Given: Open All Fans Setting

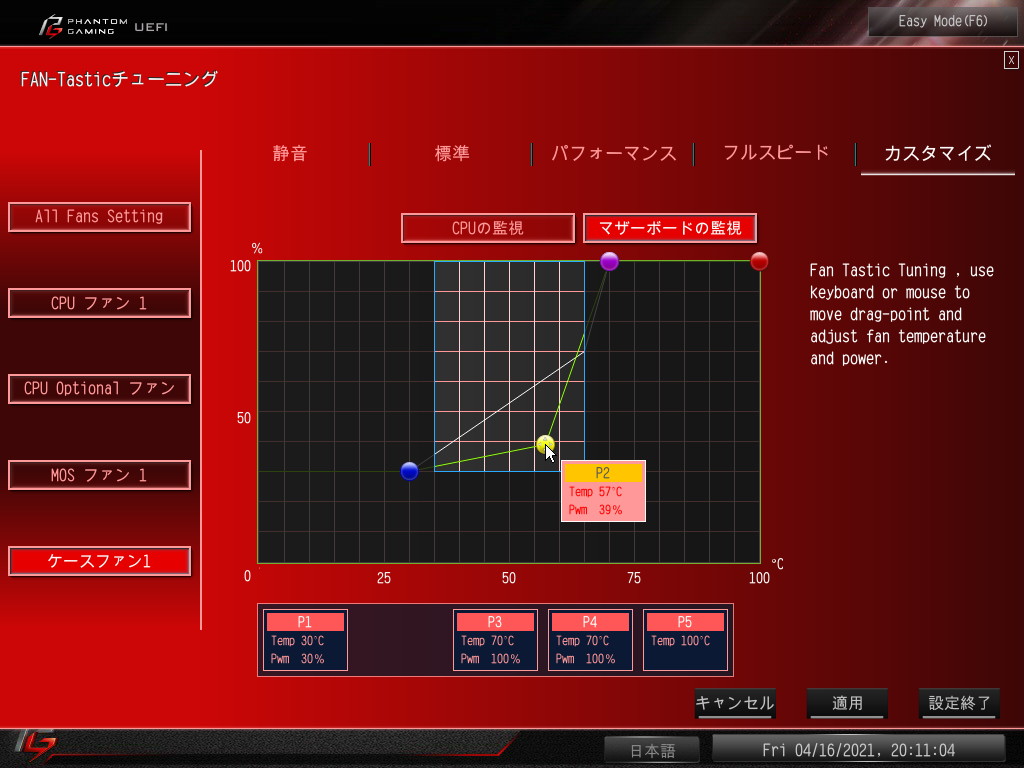Looking at the screenshot, I should 99,217.
